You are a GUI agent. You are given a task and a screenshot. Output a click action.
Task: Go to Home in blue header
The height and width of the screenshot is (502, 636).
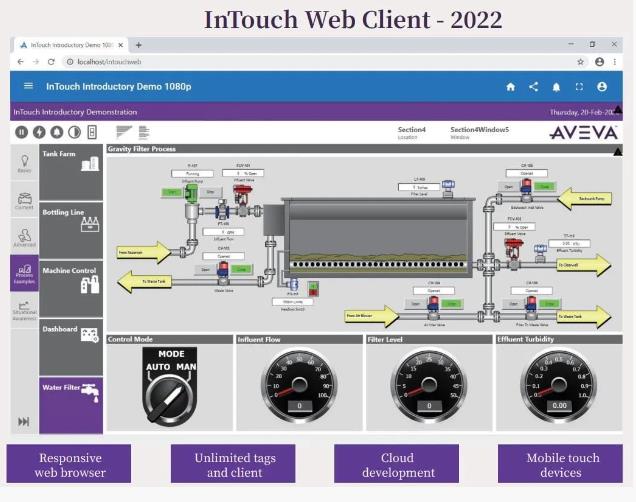tap(511, 87)
